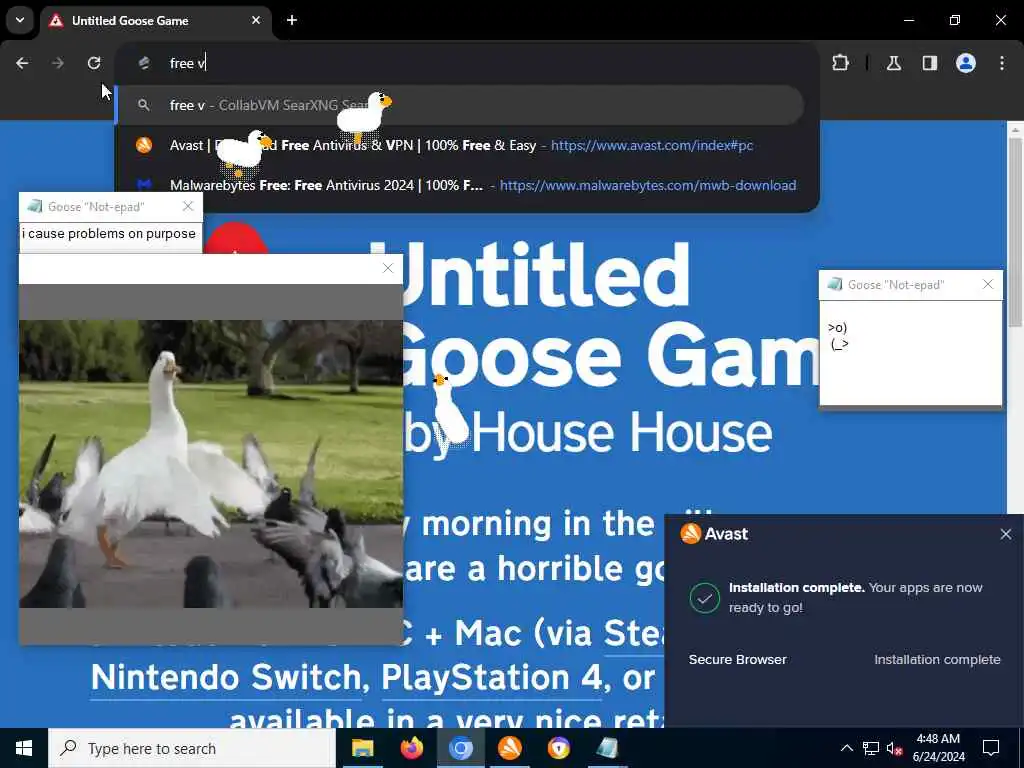This screenshot has width=1024, height=768.
Task: Click the ASCII goose text area
Action: (x=910, y=353)
